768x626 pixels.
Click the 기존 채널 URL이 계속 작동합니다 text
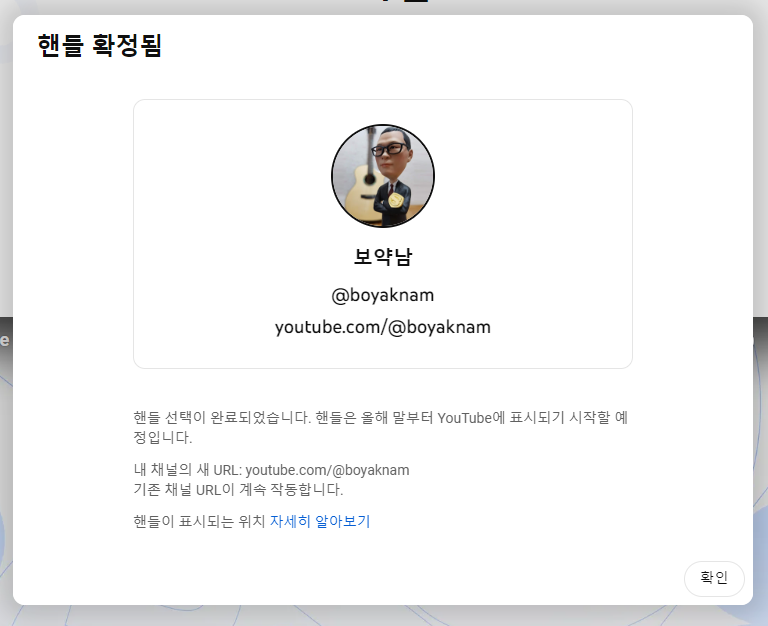point(239,490)
